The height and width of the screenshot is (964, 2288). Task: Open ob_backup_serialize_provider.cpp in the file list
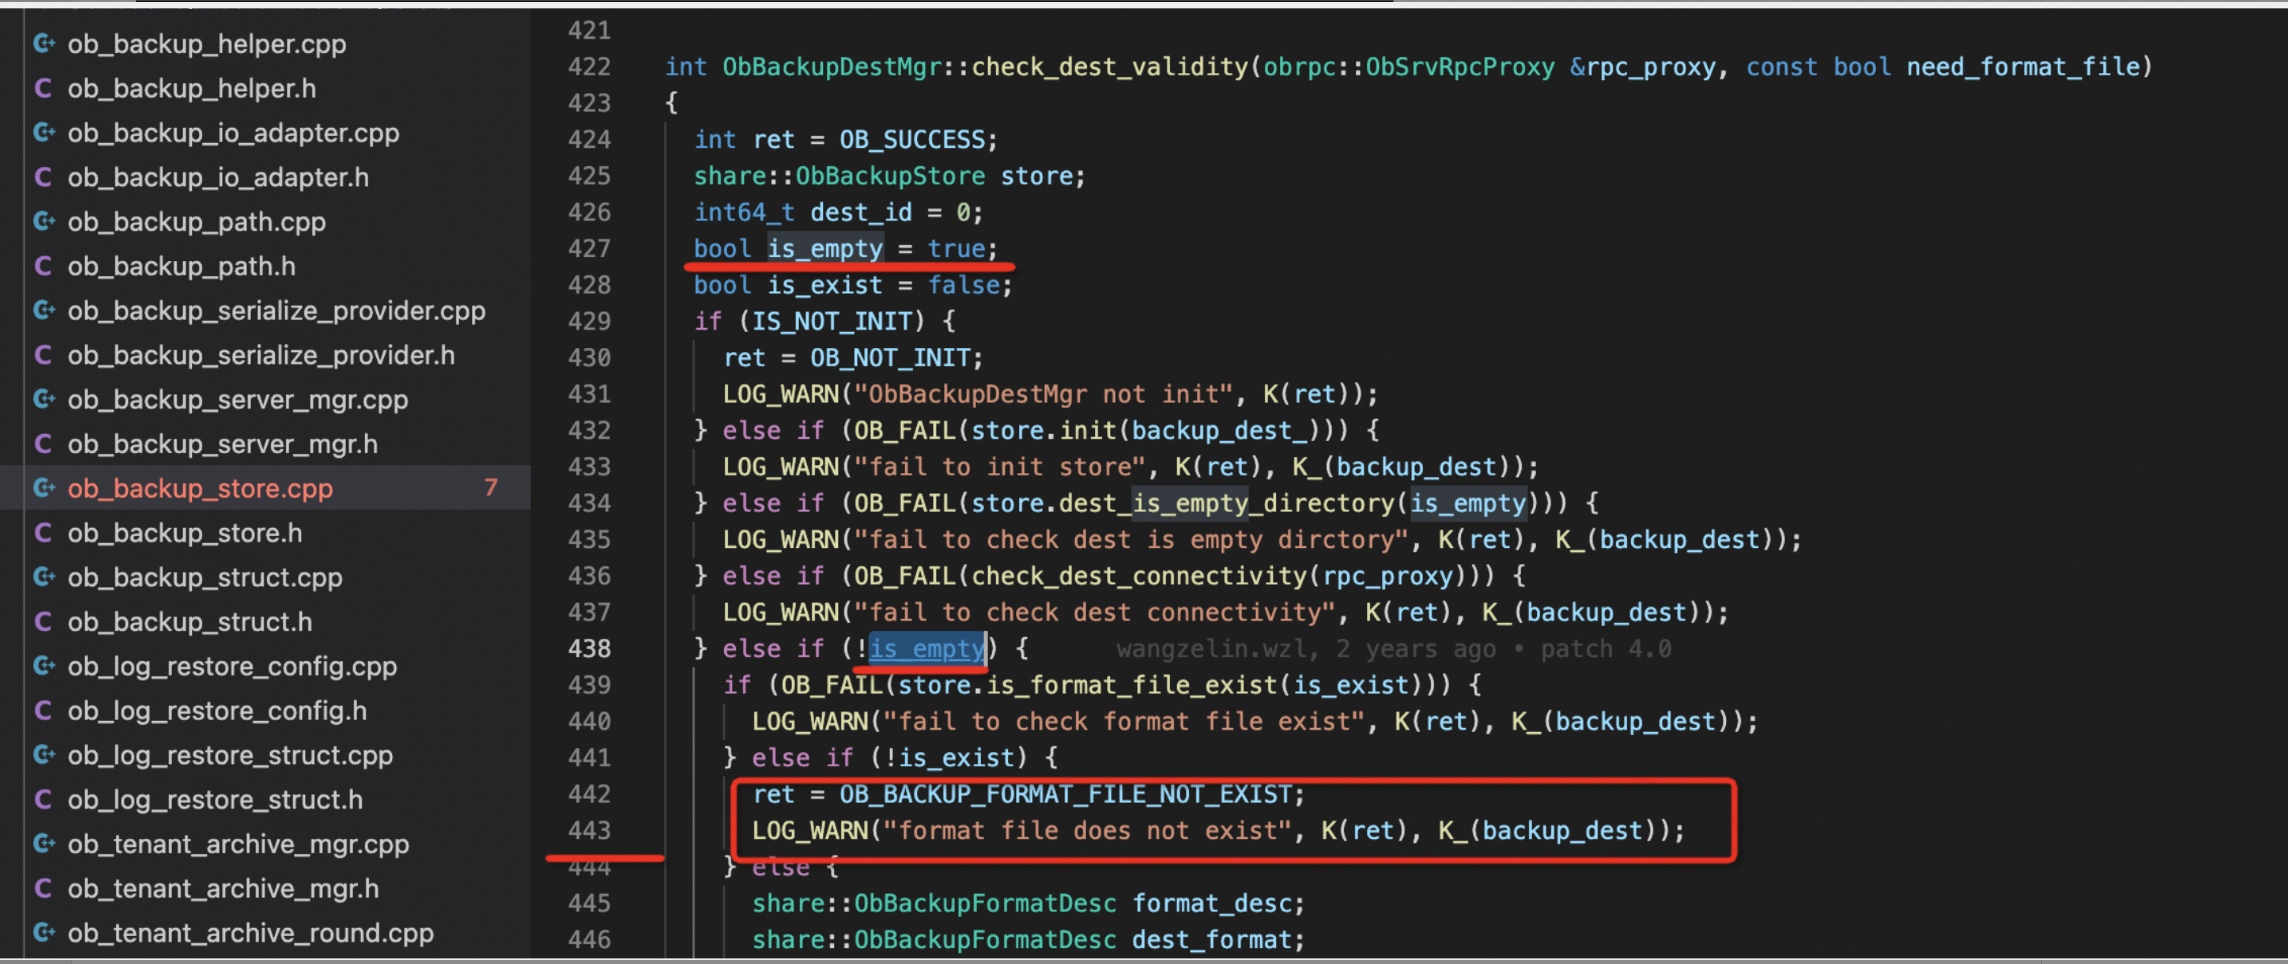point(277,311)
